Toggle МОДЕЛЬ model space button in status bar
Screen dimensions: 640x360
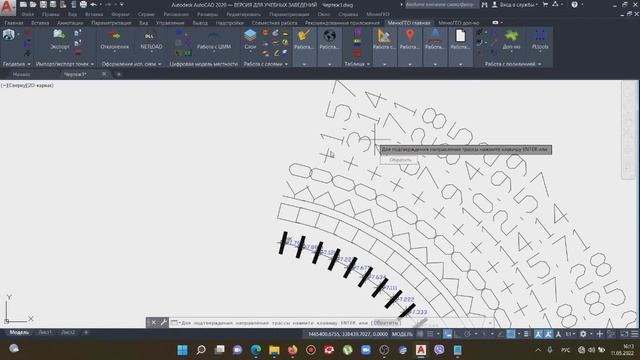pyautogui.click(x=402, y=334)
